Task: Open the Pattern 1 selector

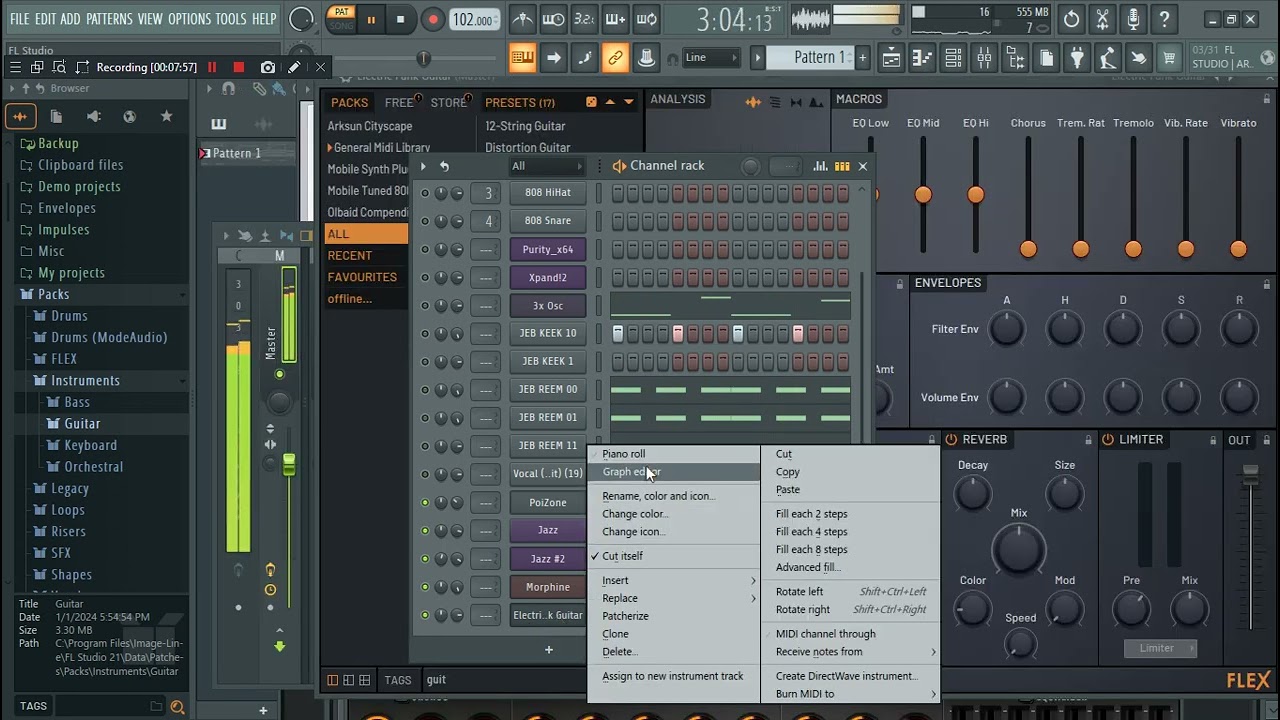Action: tap(811, 58)
